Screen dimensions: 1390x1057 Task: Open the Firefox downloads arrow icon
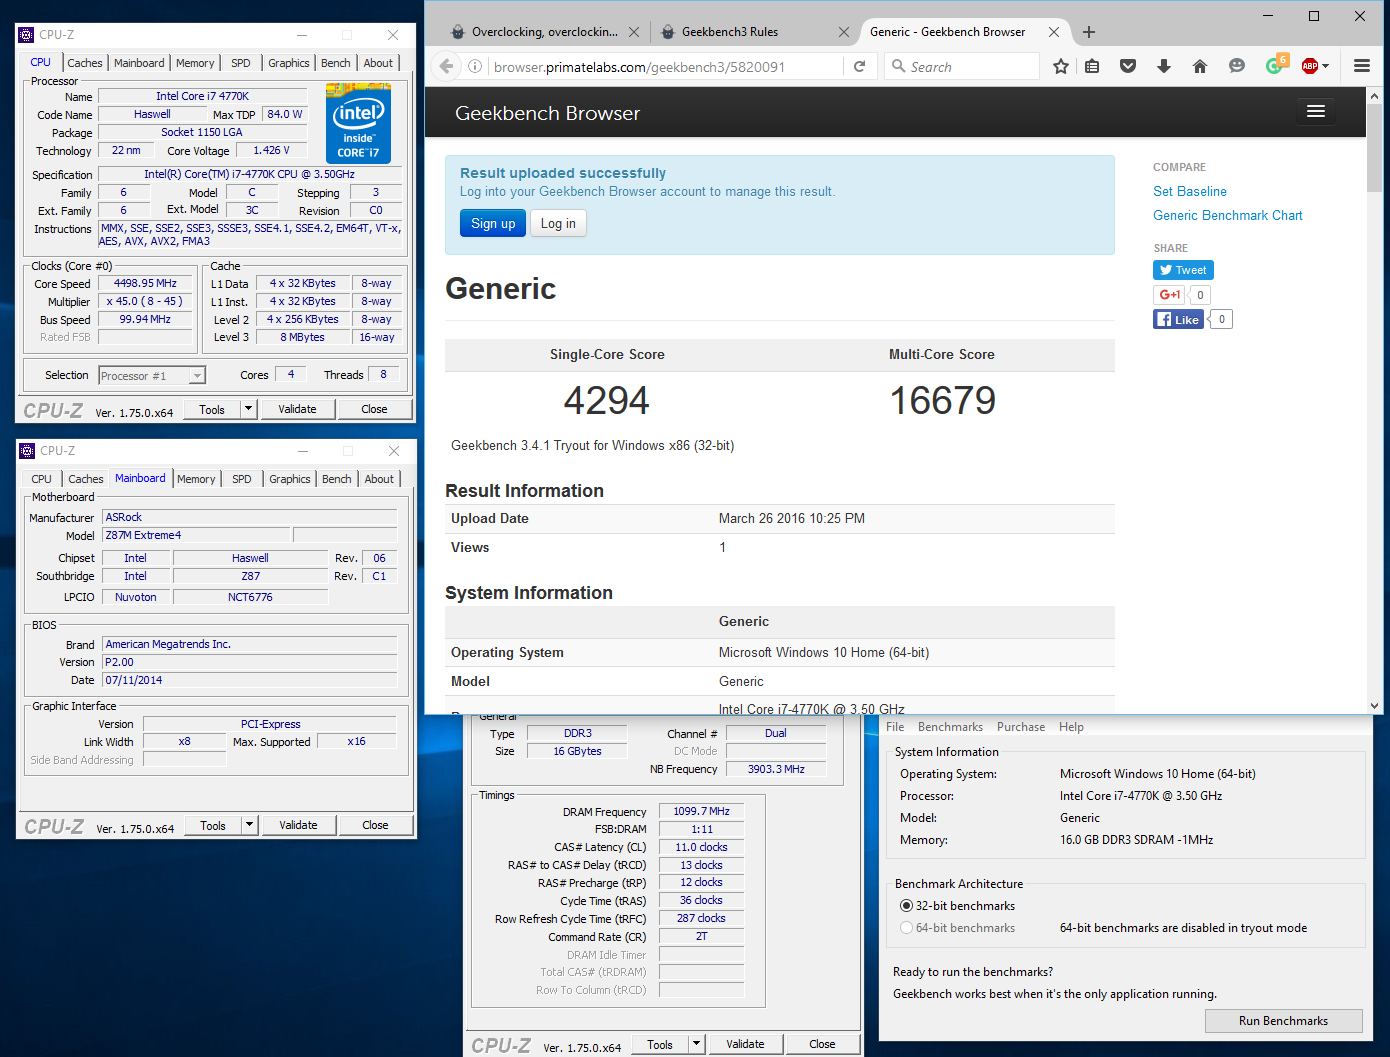[x=1164, y=66]
